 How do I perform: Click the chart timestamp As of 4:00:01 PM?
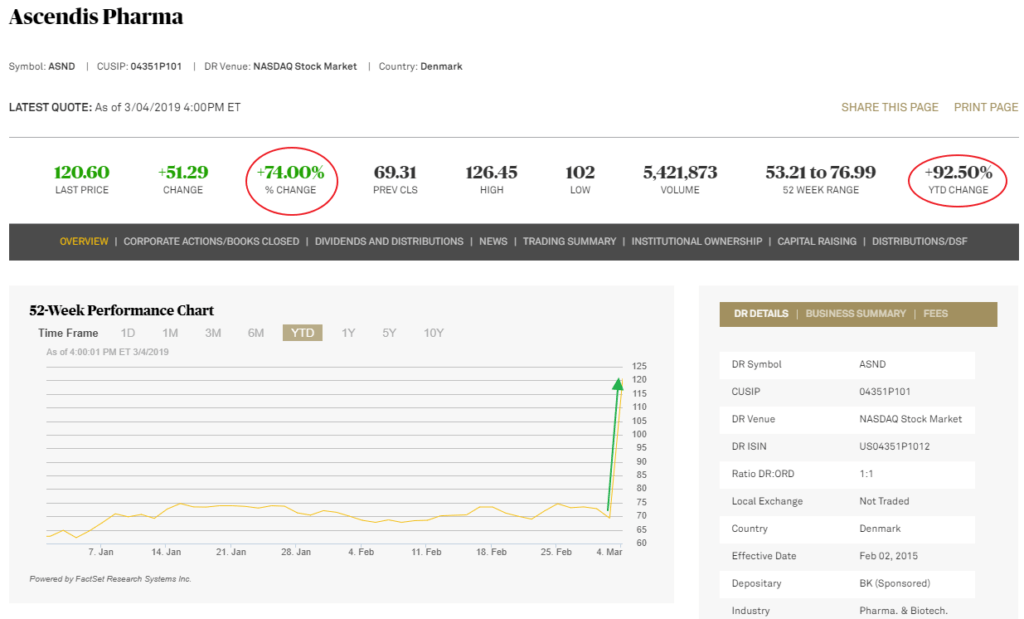pos(107,352)
